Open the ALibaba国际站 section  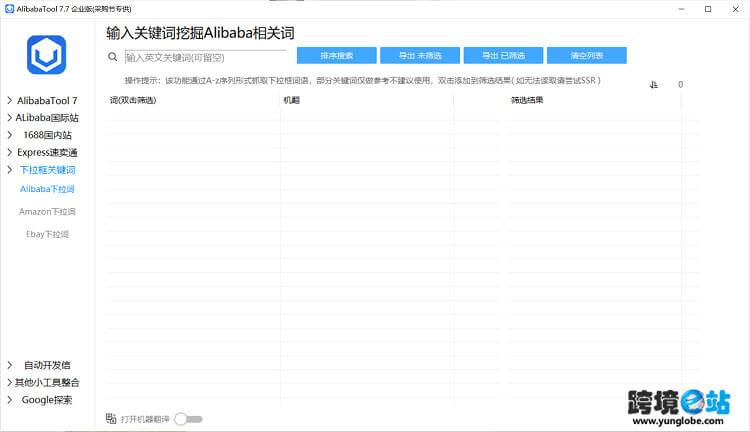point(47,118)
